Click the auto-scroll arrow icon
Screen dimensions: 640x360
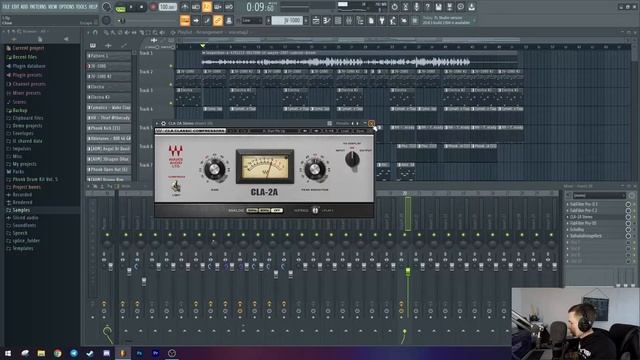[196, 20]
